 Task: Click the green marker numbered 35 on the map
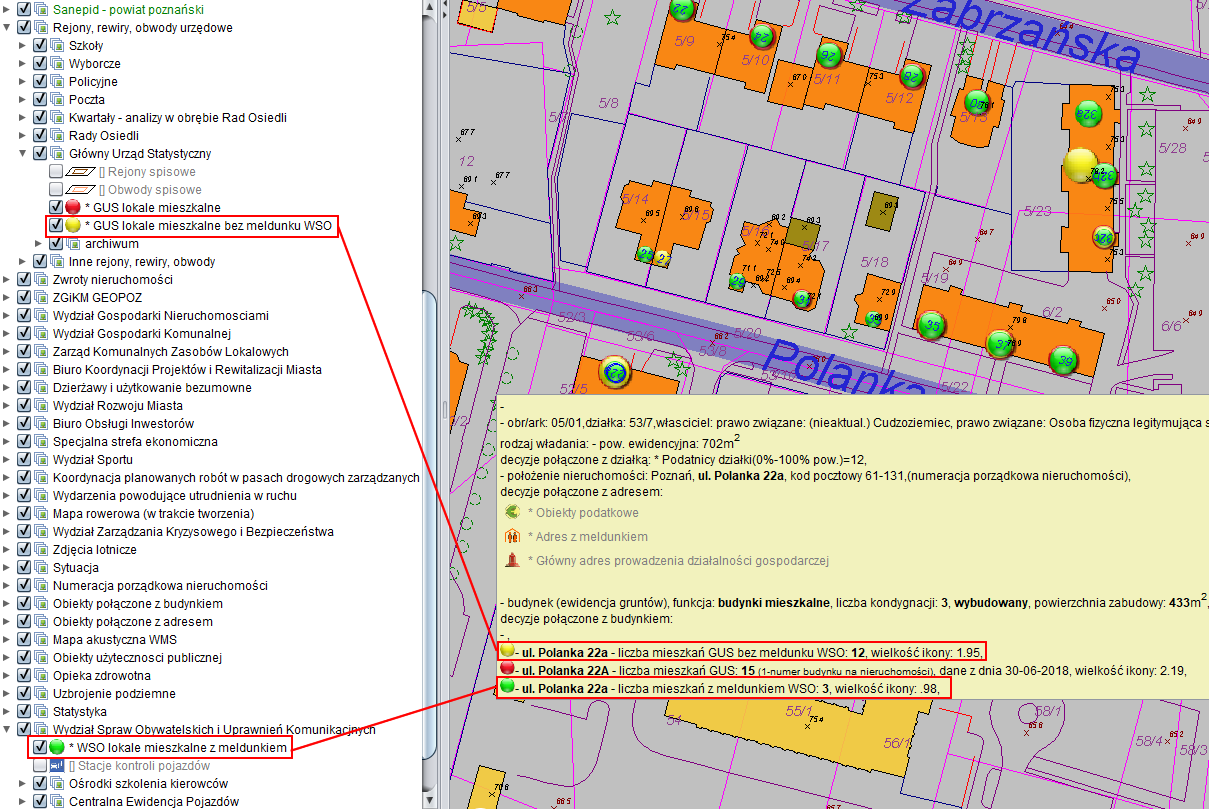pos(932,326)
